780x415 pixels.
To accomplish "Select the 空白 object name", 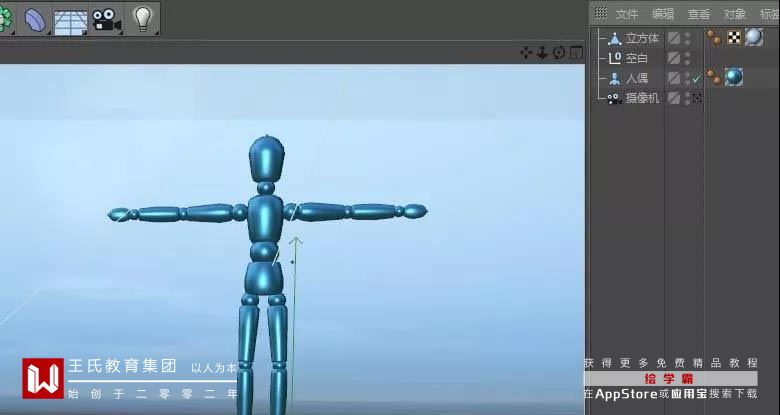I will [x=637, y=58].
